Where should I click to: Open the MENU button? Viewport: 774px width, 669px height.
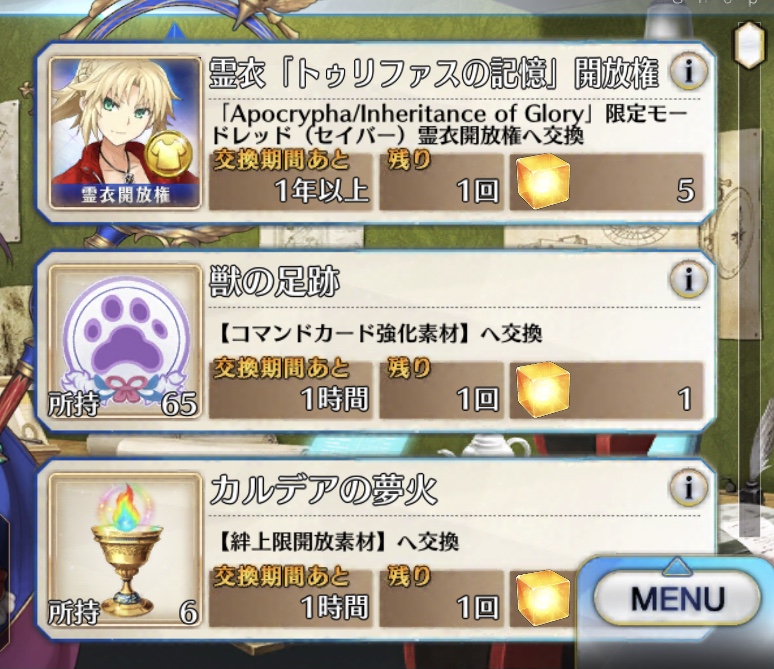click(x=677, y=598)
